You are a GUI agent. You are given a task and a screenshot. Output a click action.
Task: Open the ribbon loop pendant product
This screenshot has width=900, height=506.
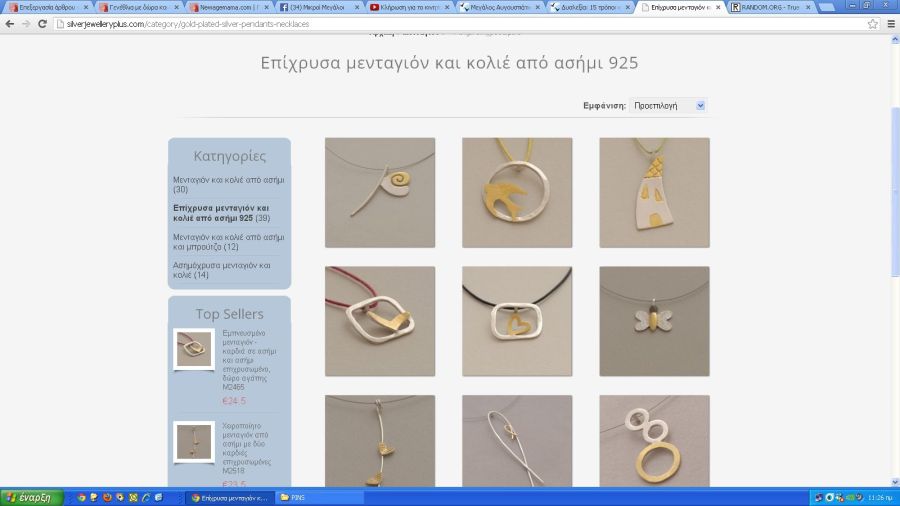point(517,441)
